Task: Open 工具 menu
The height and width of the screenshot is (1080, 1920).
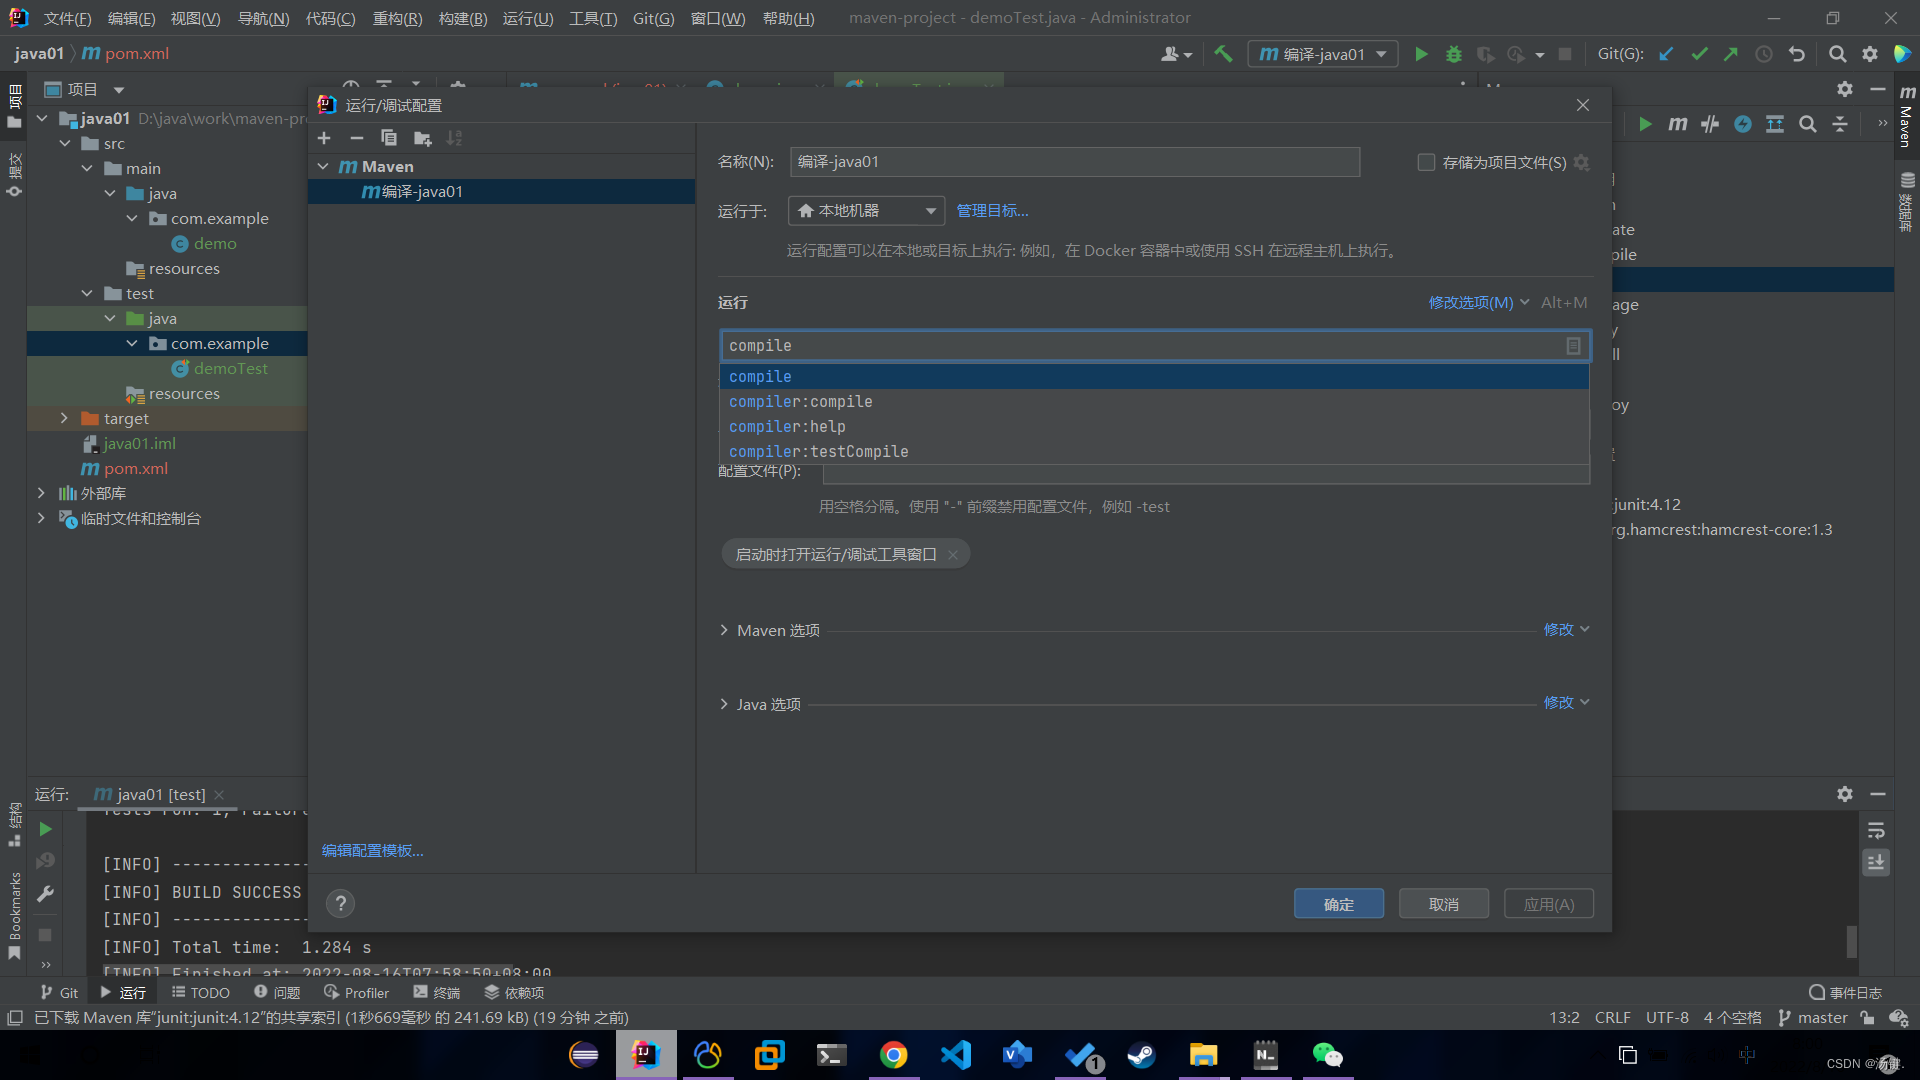Action: (593, 18)
